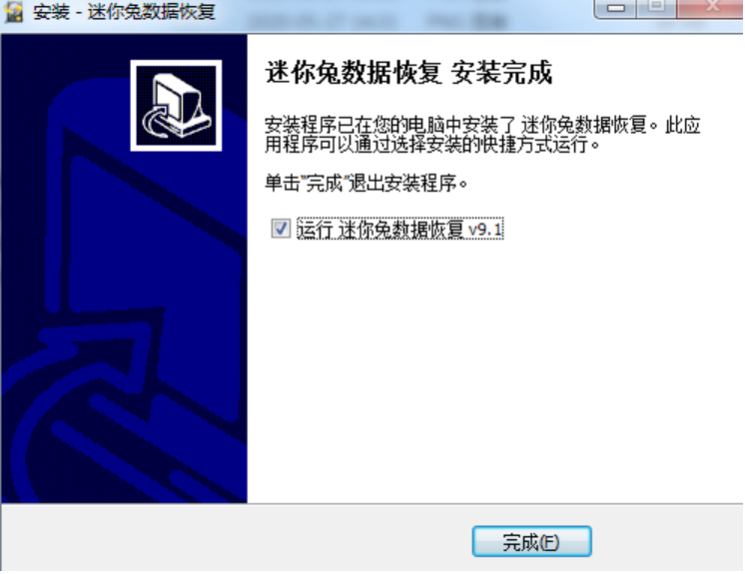Uncheck the run 迷你兔数据恢复 checkbox

(280, 229)
